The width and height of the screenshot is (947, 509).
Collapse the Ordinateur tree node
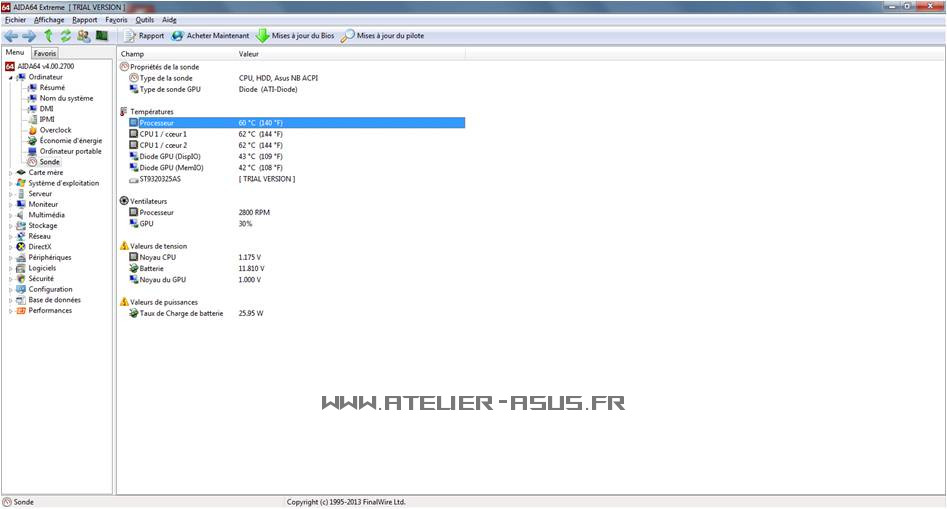11,77
